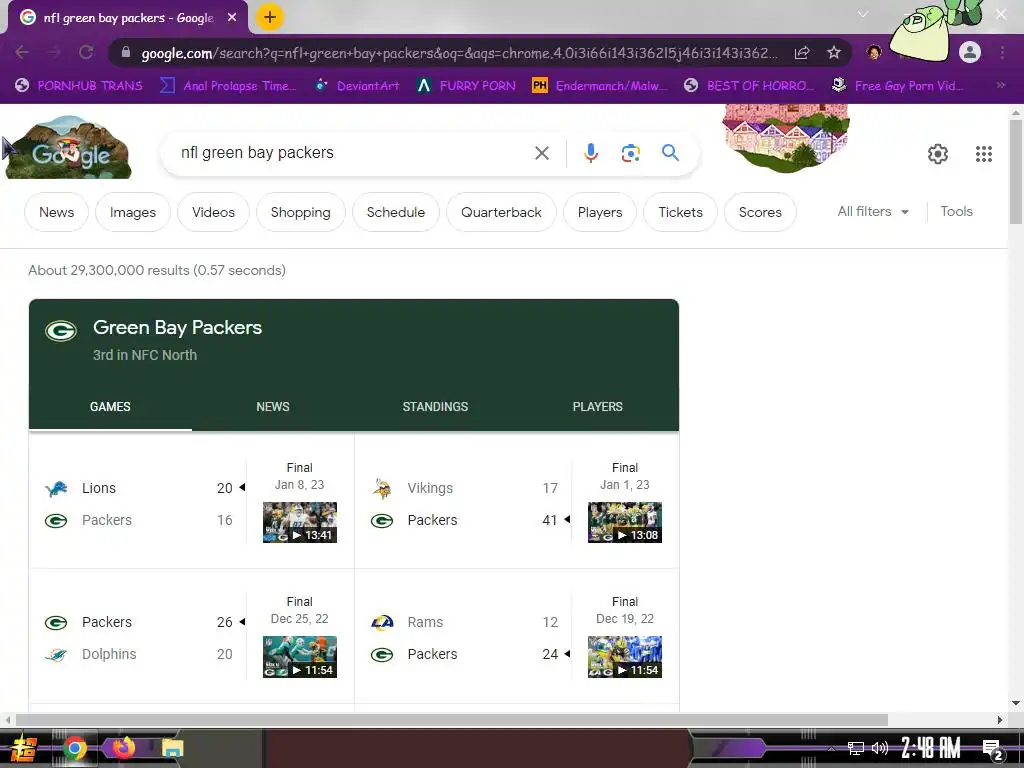The image size is (1024, 768).
Task: Open Google quick settings gear
Action: [x=938, y=153]
